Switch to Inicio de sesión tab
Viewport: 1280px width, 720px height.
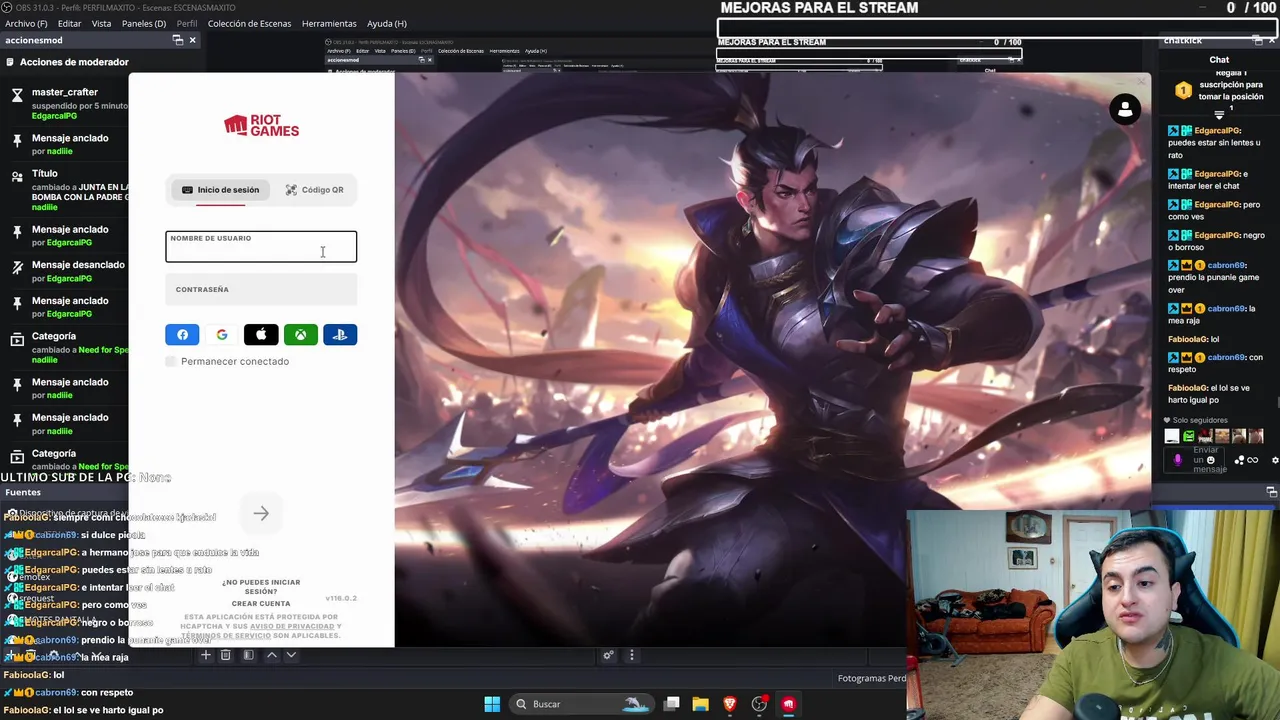[x=220, y=190]
